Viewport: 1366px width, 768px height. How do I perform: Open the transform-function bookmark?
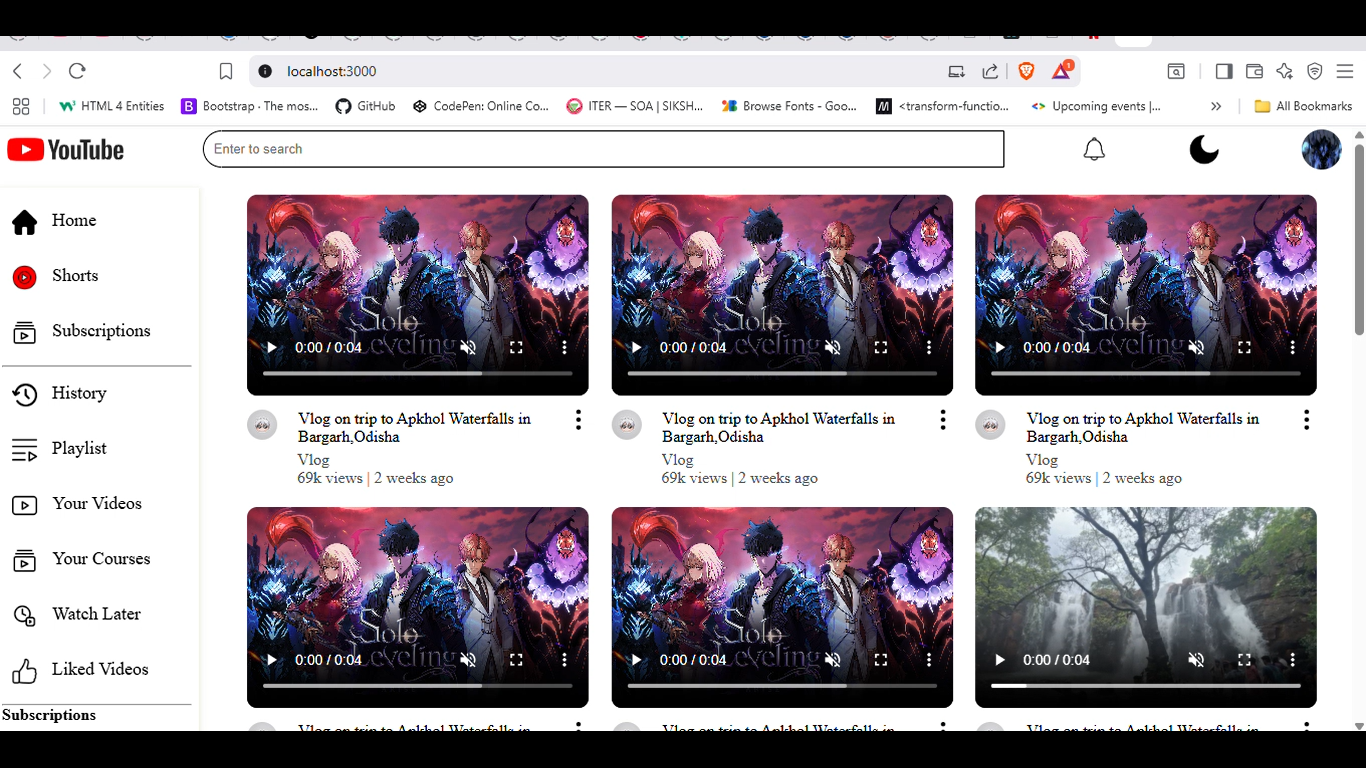coord(943,106)
